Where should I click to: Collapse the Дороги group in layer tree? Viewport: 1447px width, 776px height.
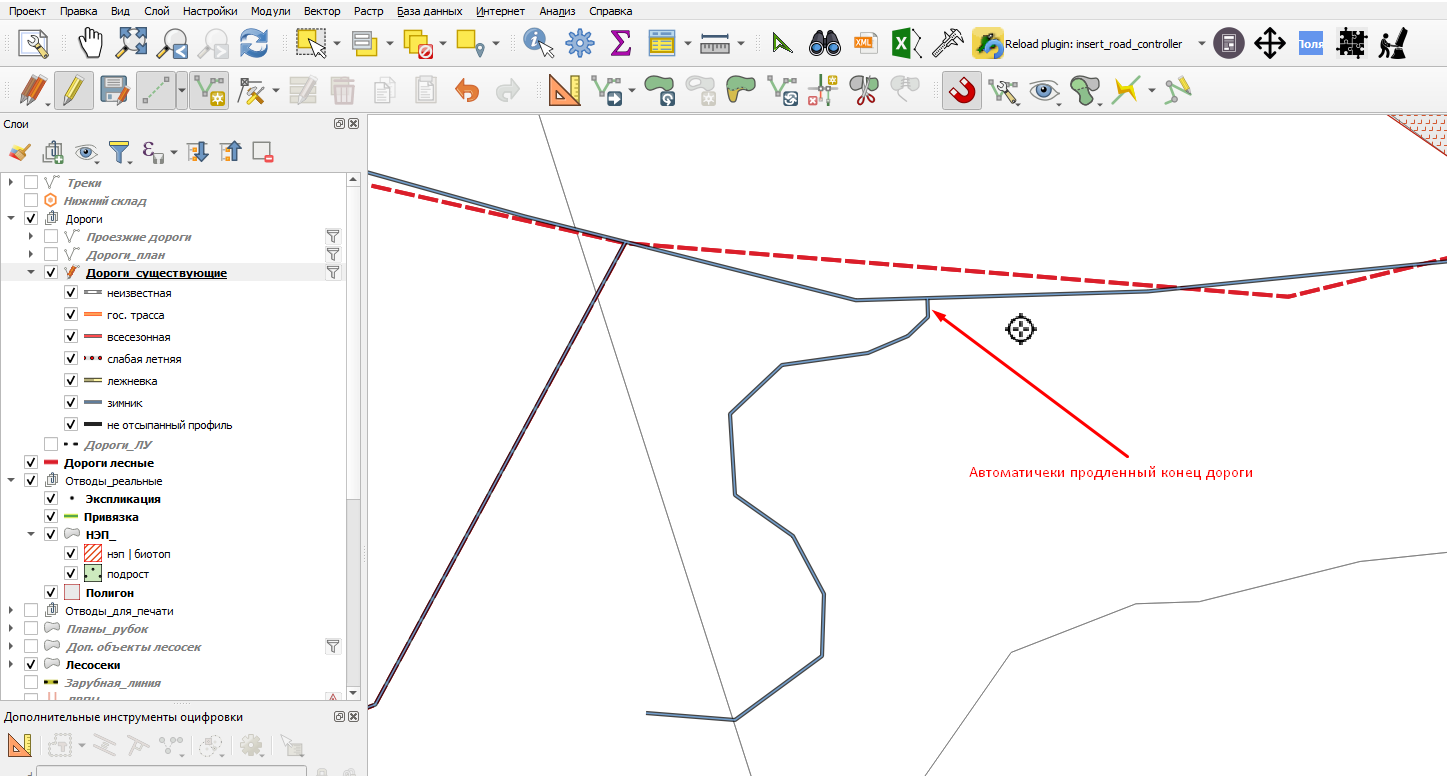(11, 218)
